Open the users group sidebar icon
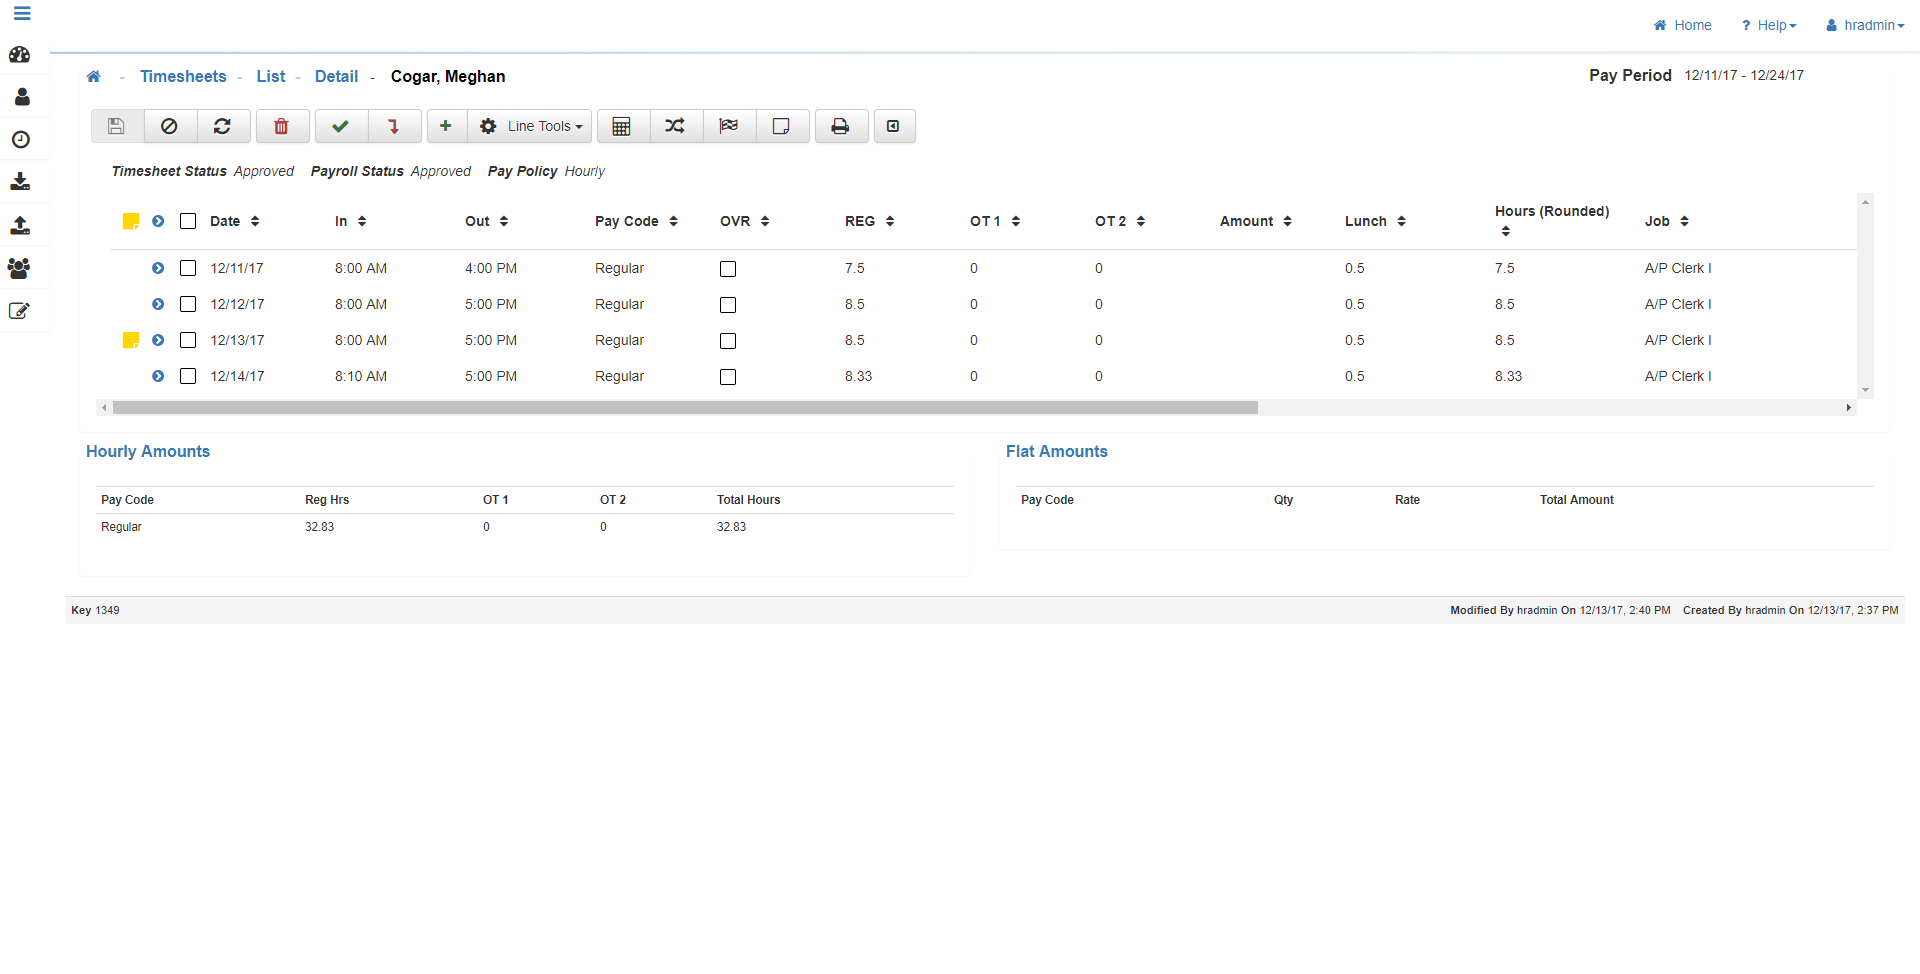This screenshot has width=1920, height=974. coord(19,268)
